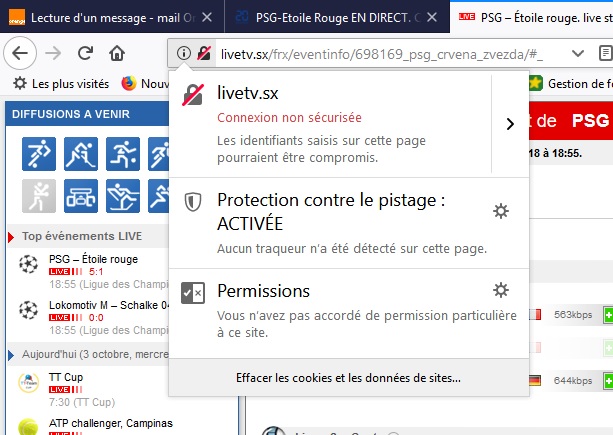Viewport: 613px width, 435px height.
Task: Click the green plus beside 644kbps stream
Action: click(x=608, y=381)
